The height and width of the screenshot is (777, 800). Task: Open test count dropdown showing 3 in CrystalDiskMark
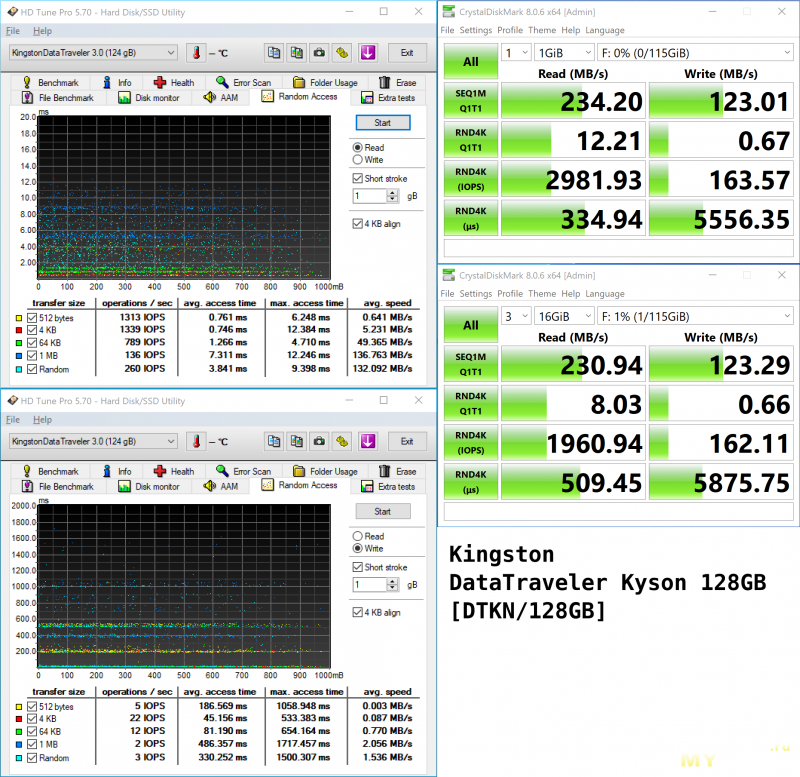pyautogui.click(x=516, y=316)
